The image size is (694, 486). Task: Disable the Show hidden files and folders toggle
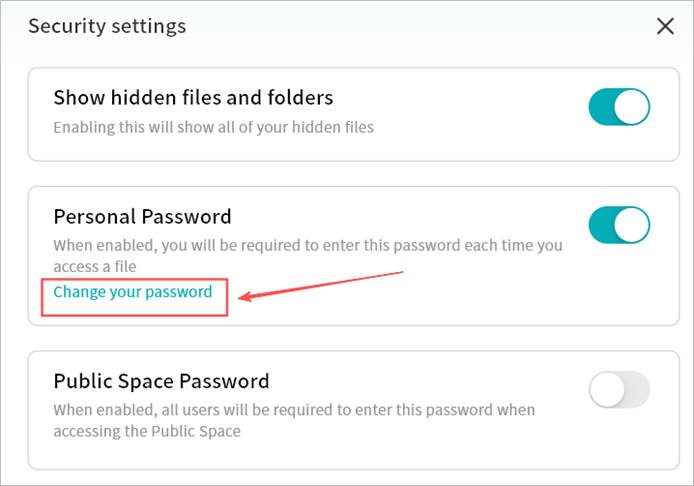(619, 107)
